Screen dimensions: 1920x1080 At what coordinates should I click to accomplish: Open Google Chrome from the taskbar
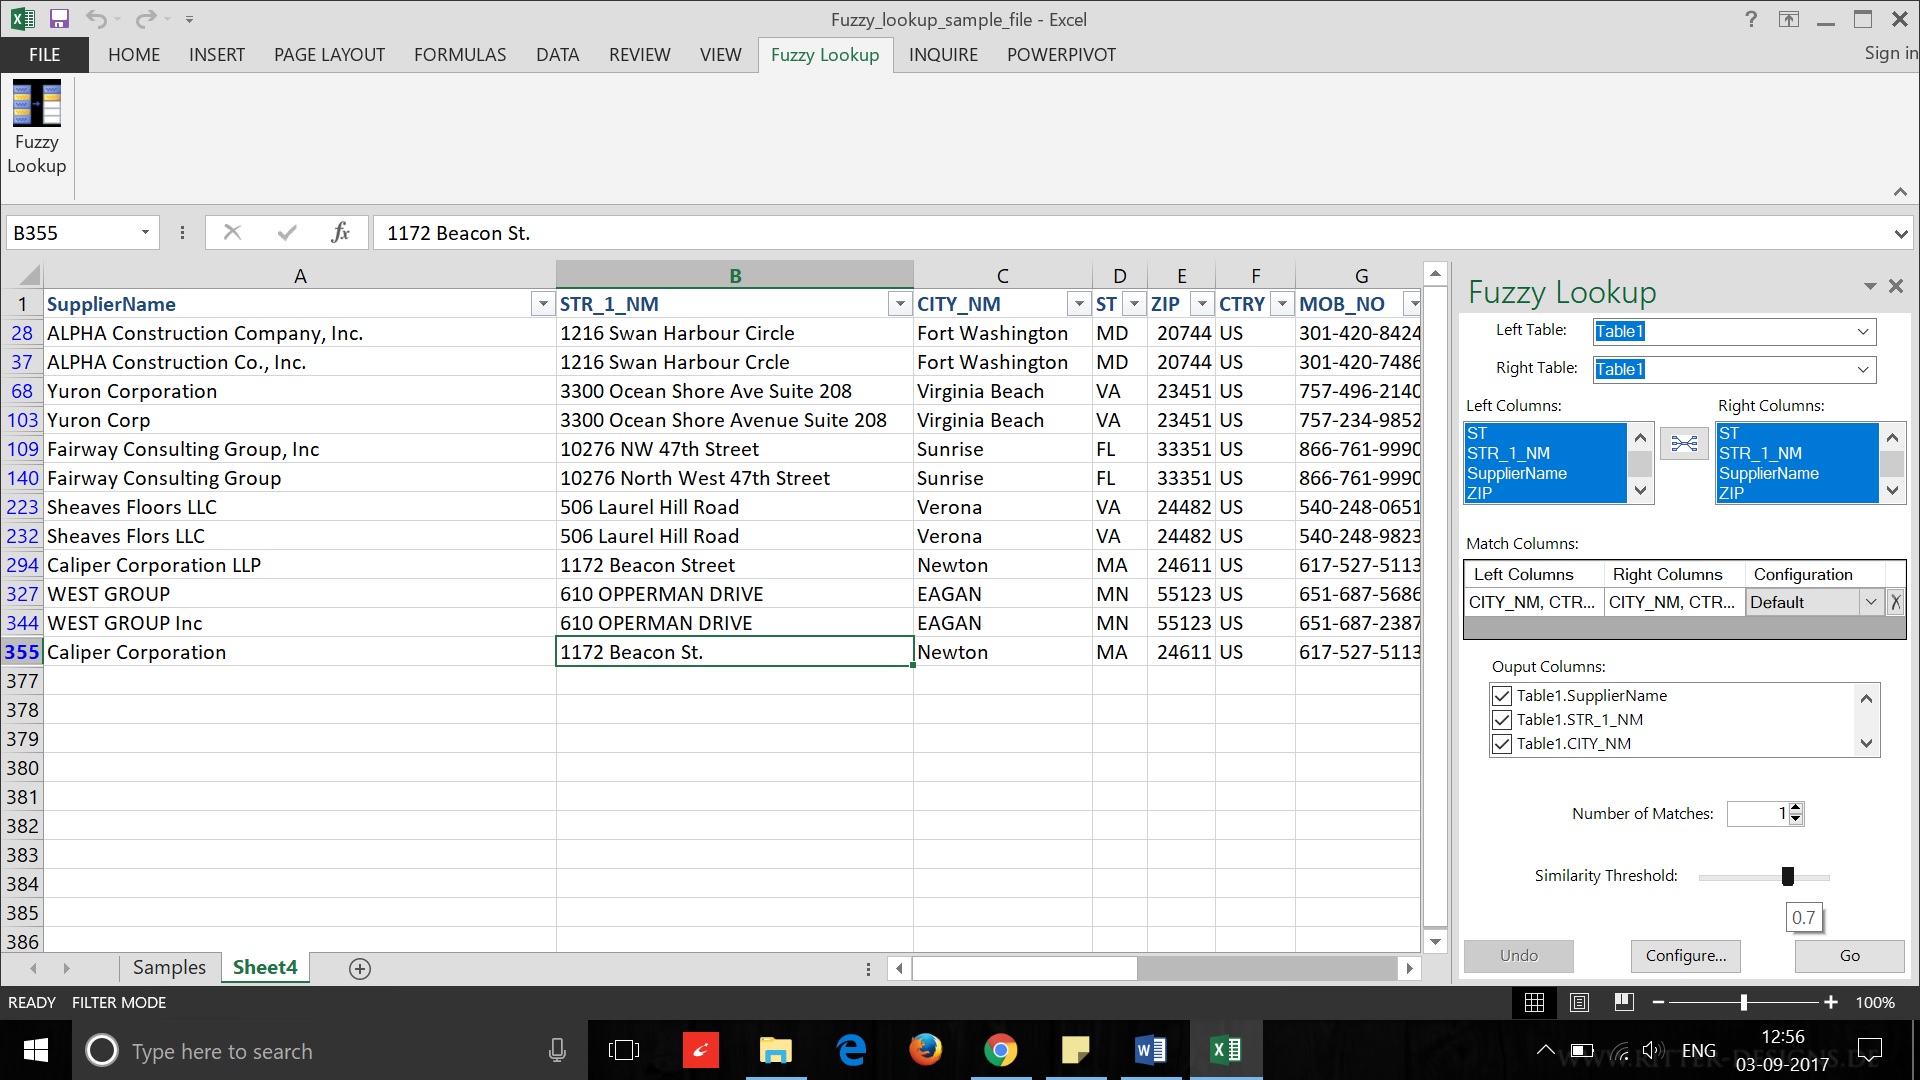1000,1050
